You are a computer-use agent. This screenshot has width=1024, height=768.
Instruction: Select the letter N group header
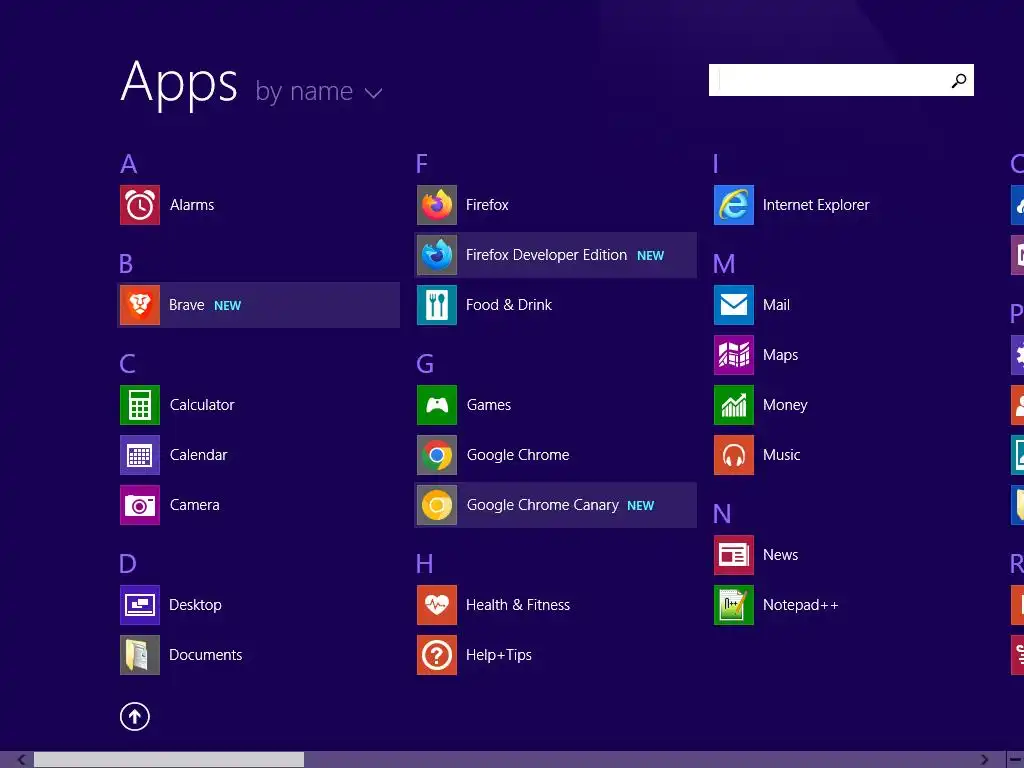point(722,514)
